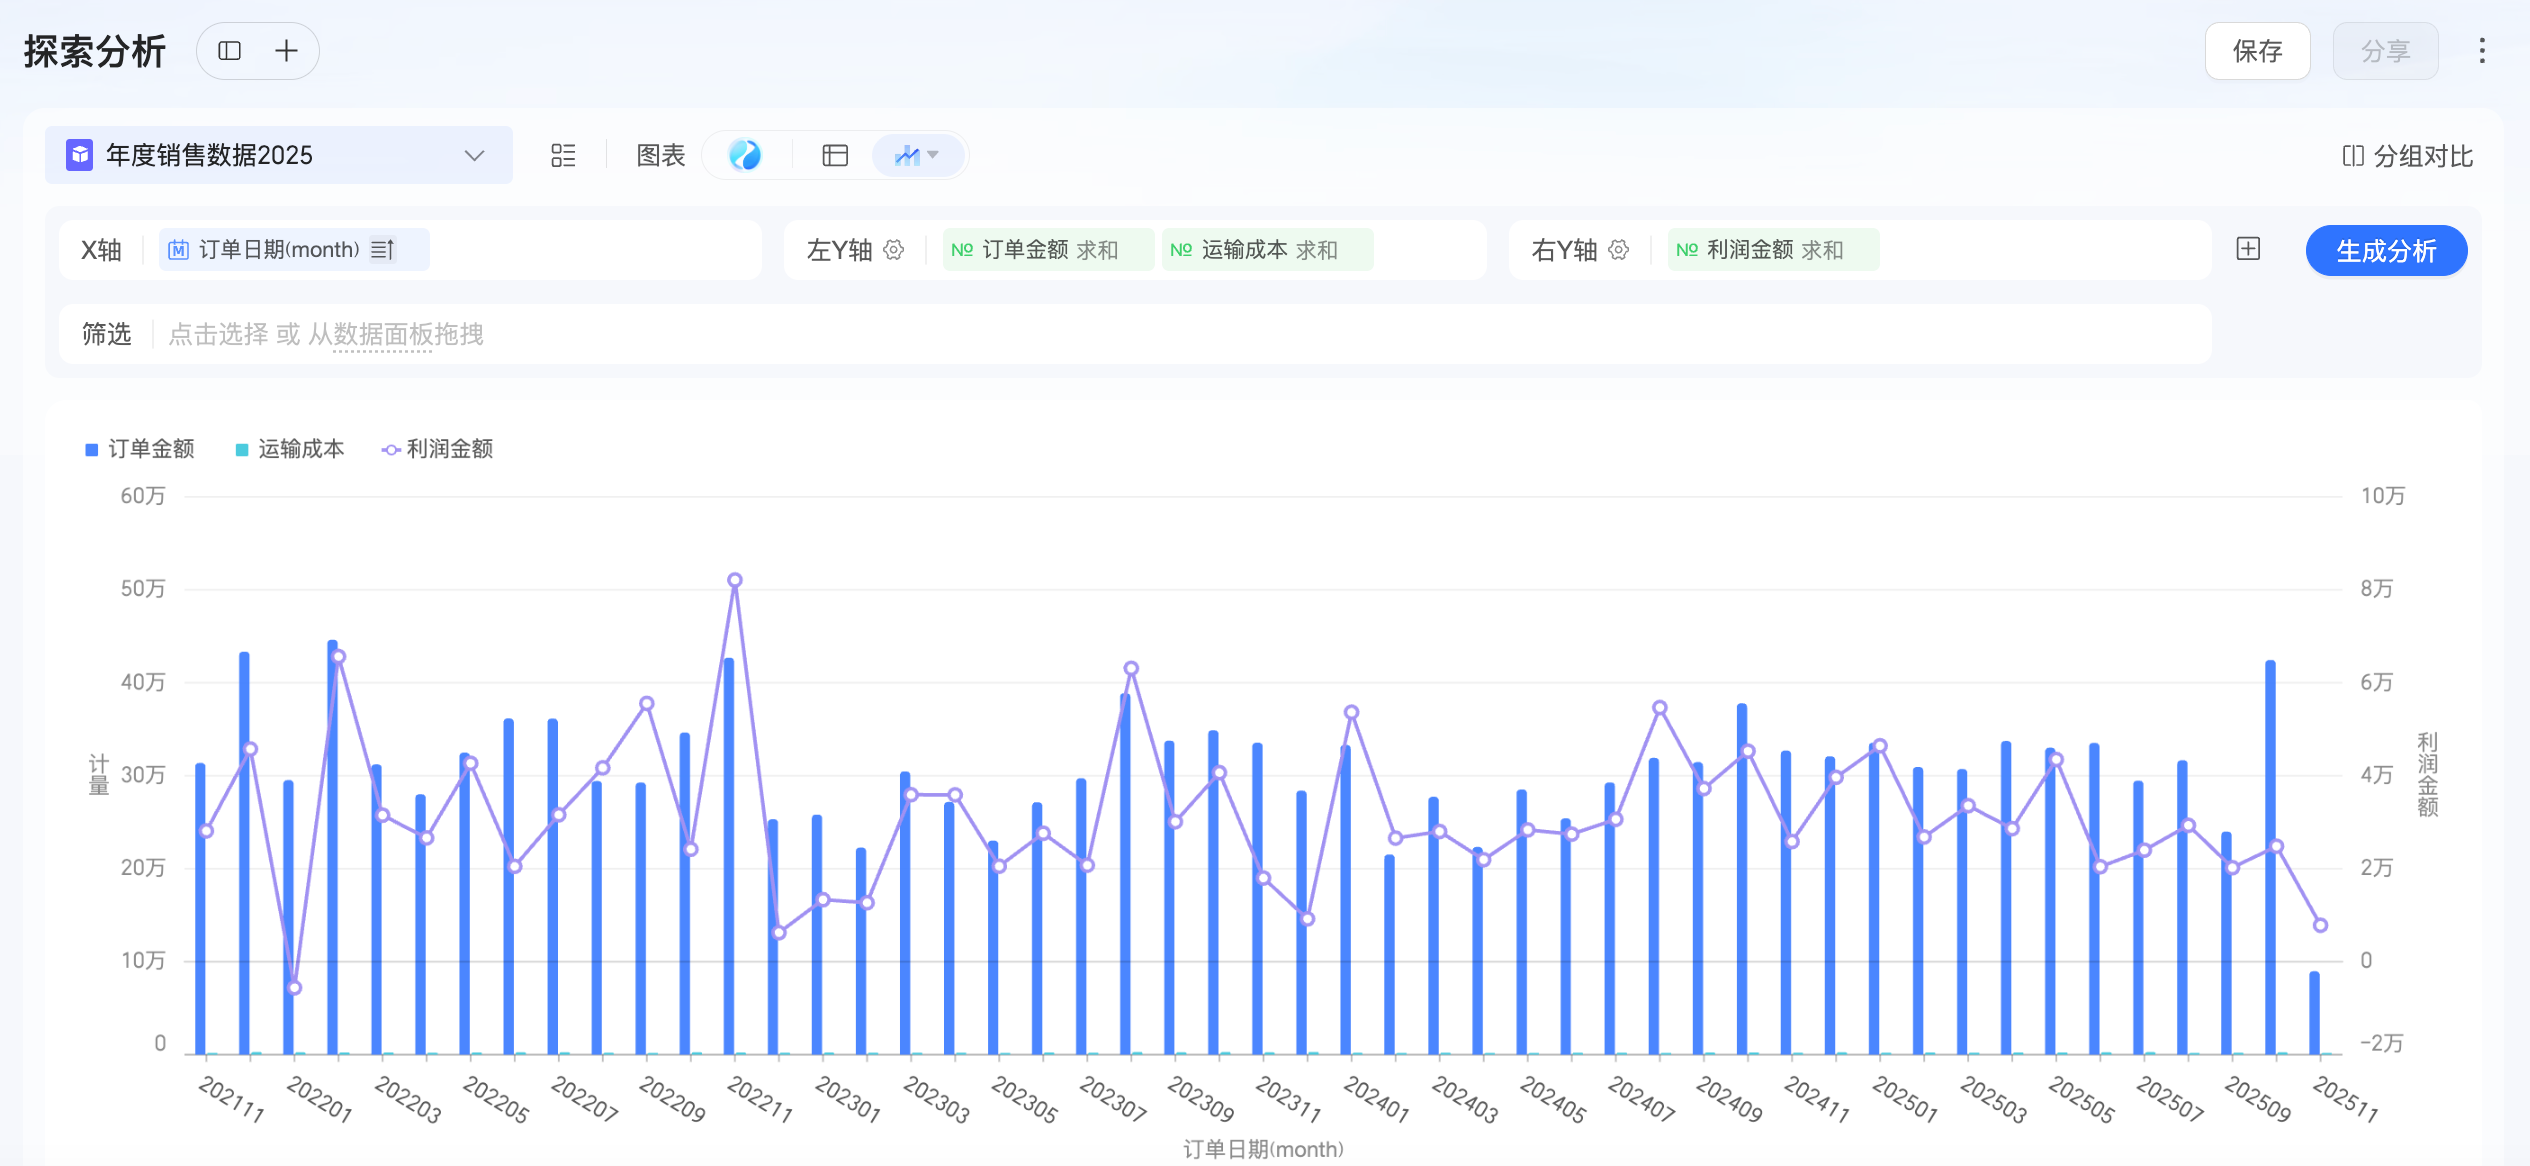
Task: Toggle 利润金额 legend series visibility
Action: [438, 449]
